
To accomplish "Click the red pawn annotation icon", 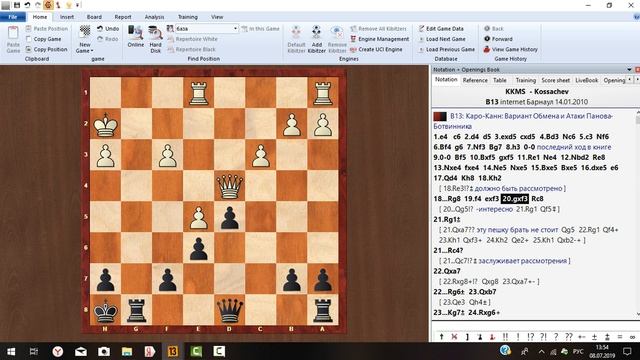I will (x=493, y=337).
